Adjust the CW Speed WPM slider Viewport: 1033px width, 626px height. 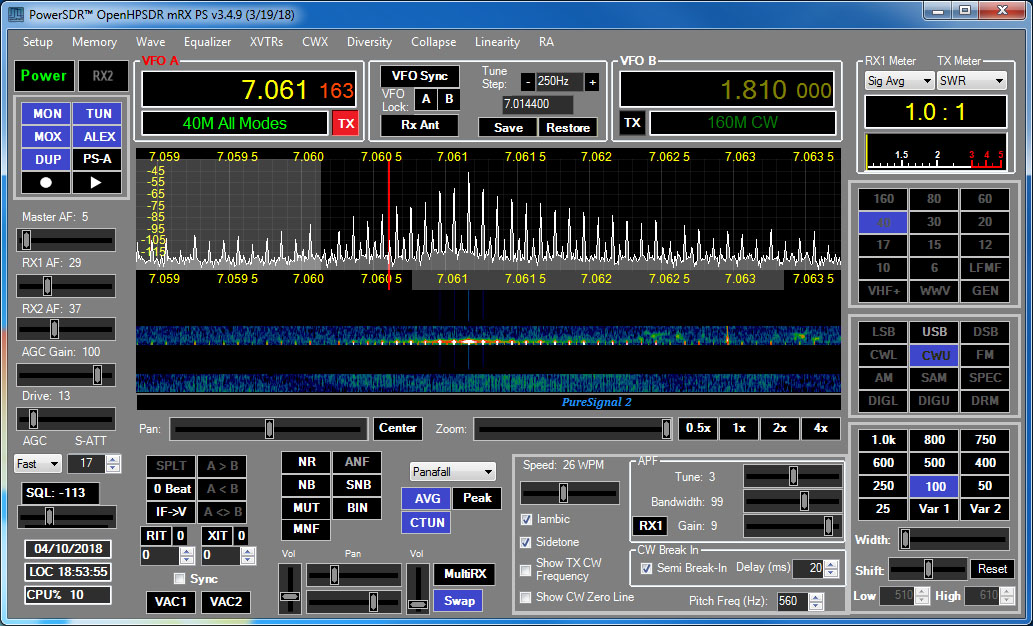coord(570,493)
